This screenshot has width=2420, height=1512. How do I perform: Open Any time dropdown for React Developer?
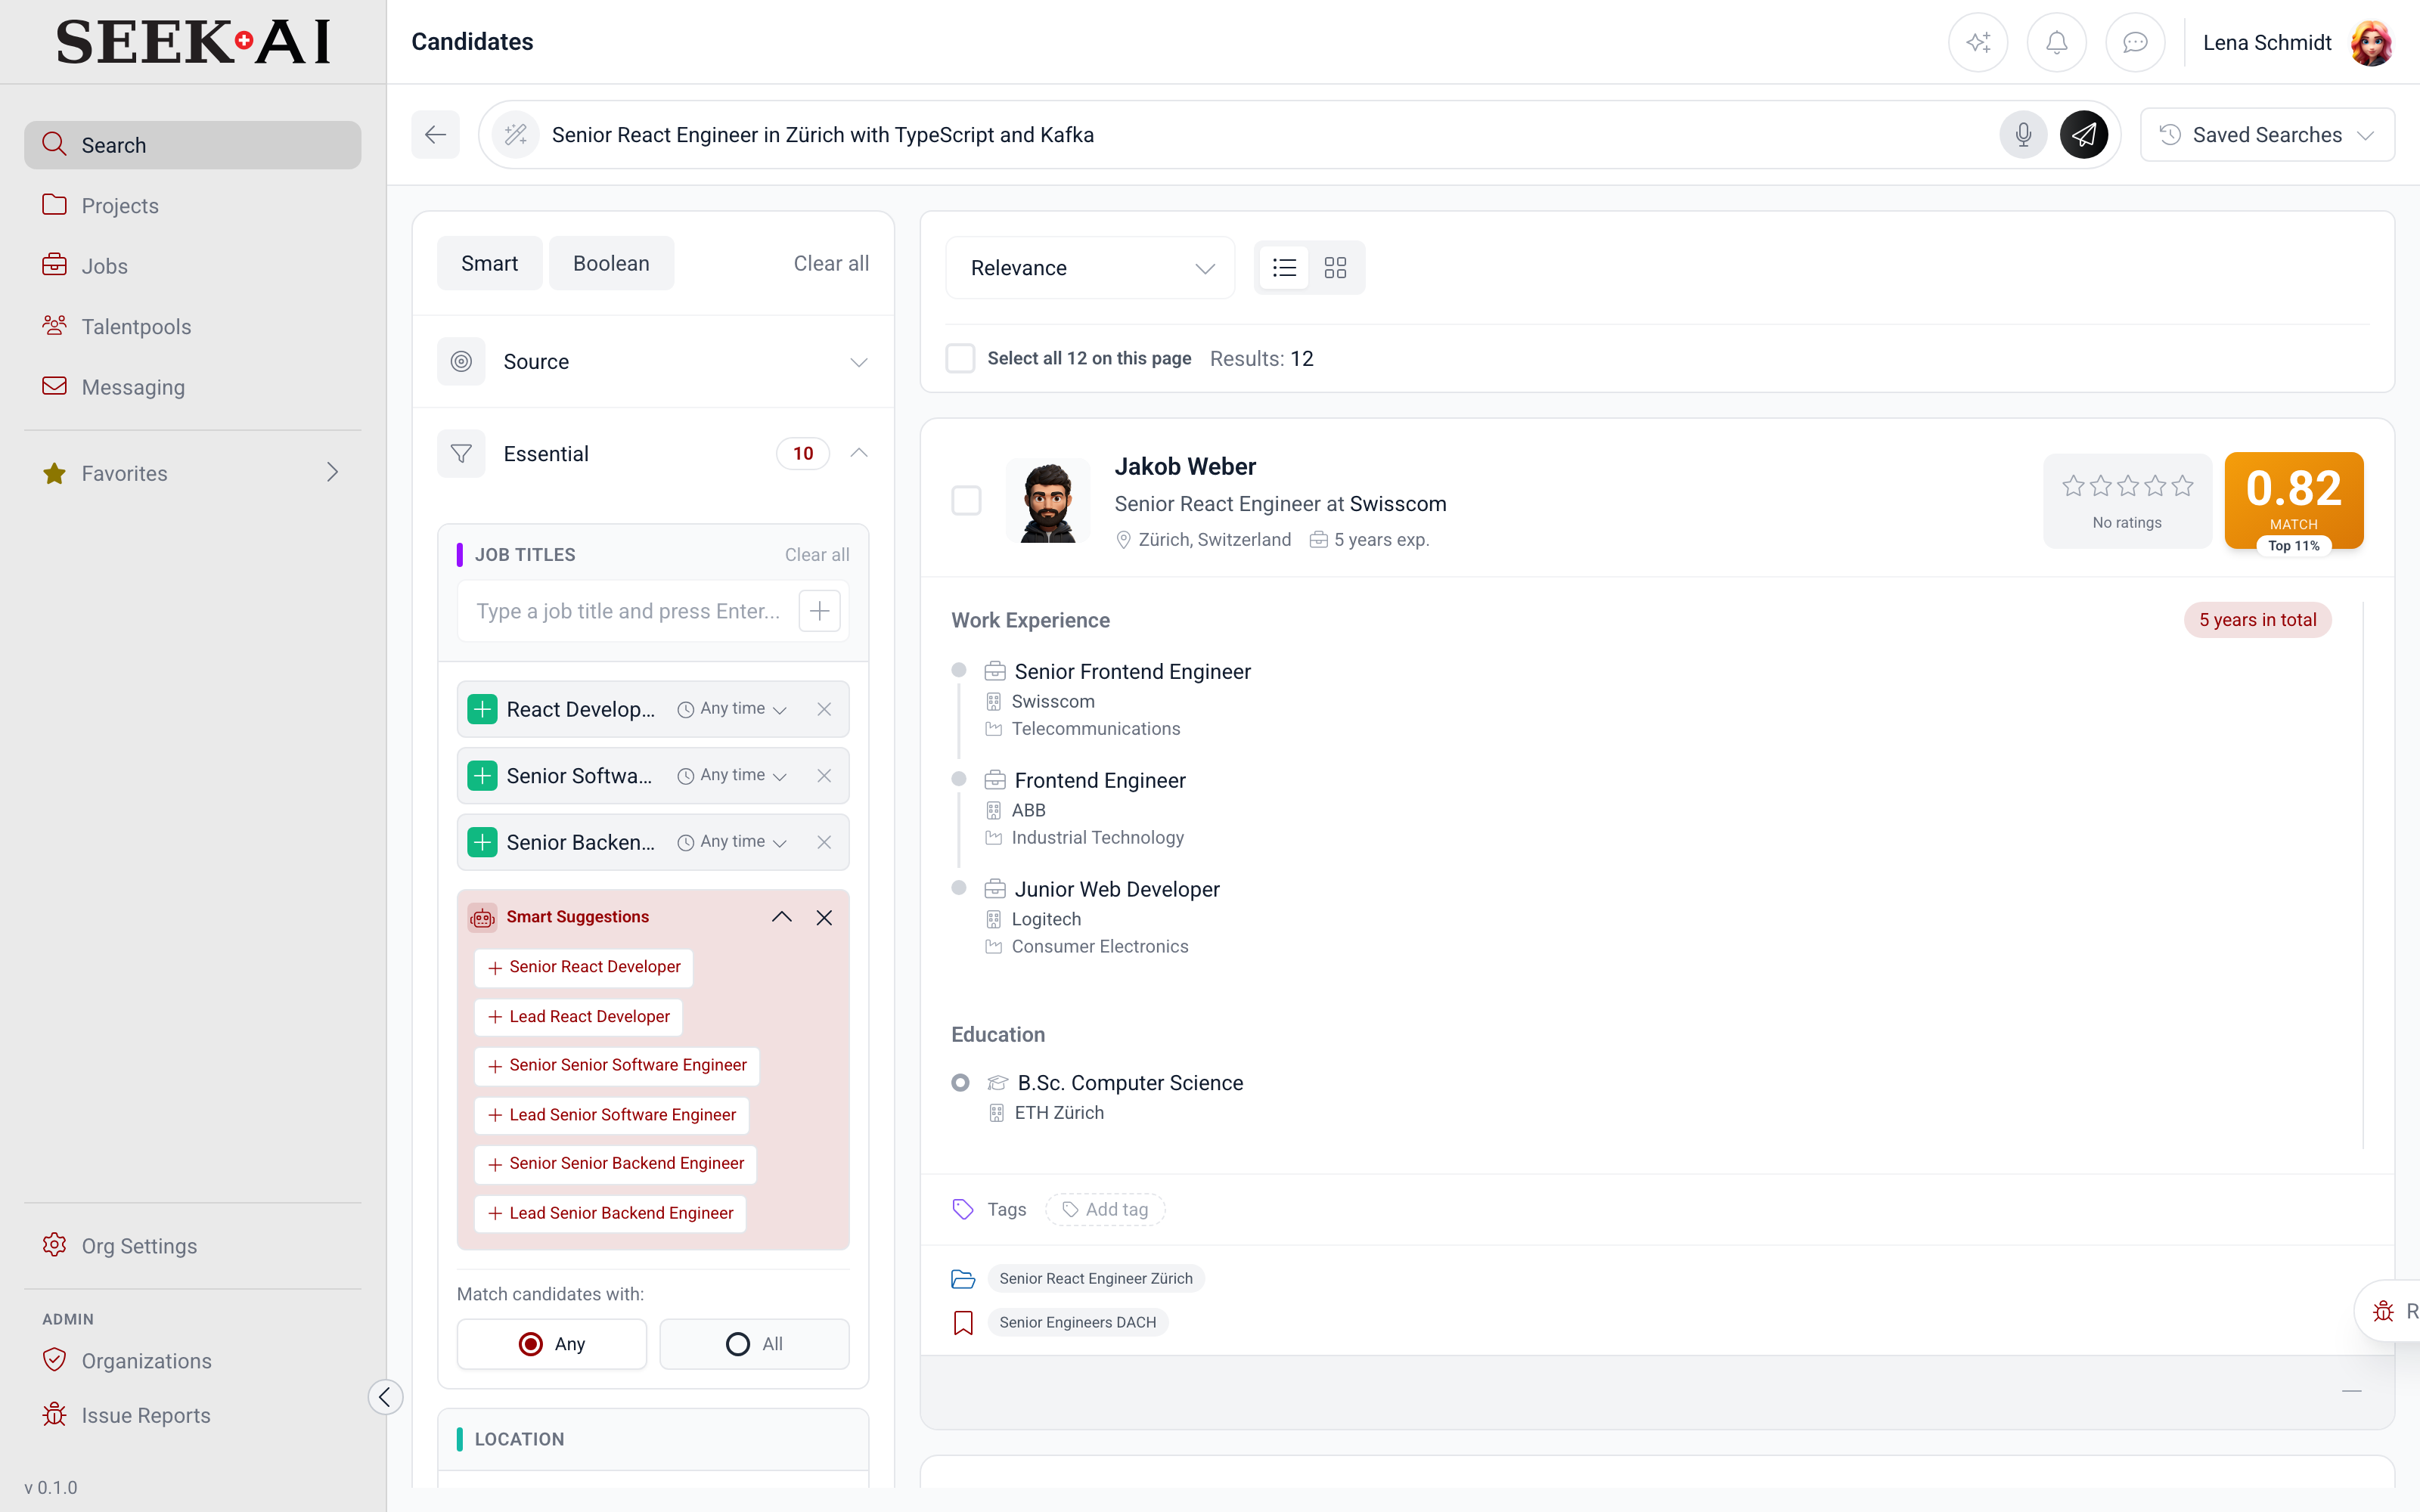click(x=732, y=709)
